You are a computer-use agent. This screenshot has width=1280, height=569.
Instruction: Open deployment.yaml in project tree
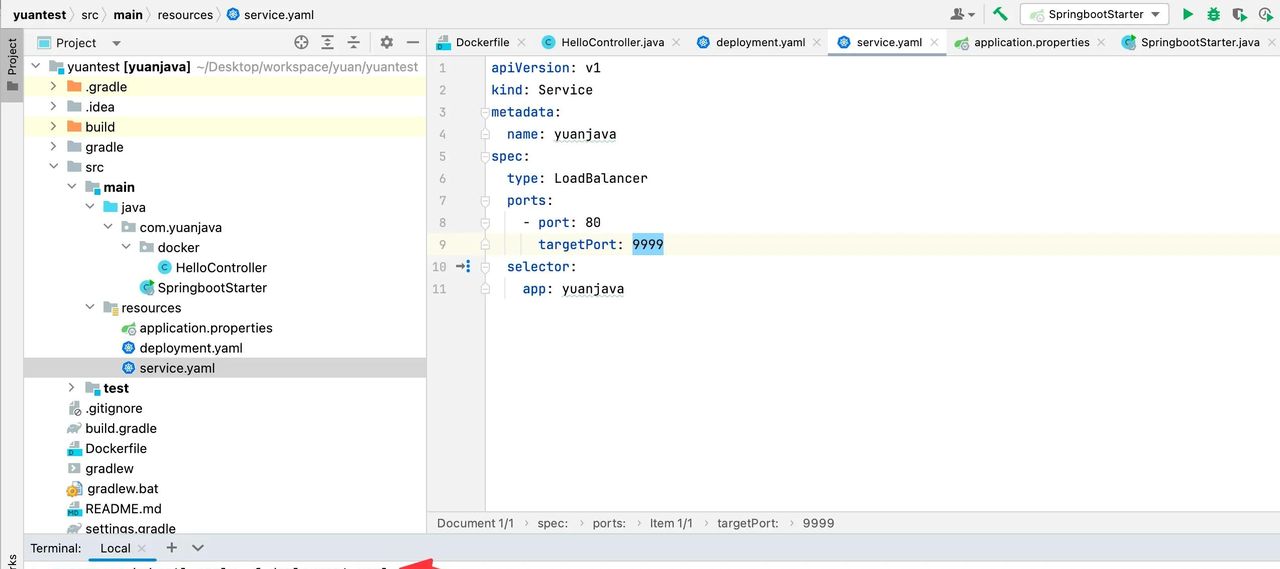click(191, 348)
